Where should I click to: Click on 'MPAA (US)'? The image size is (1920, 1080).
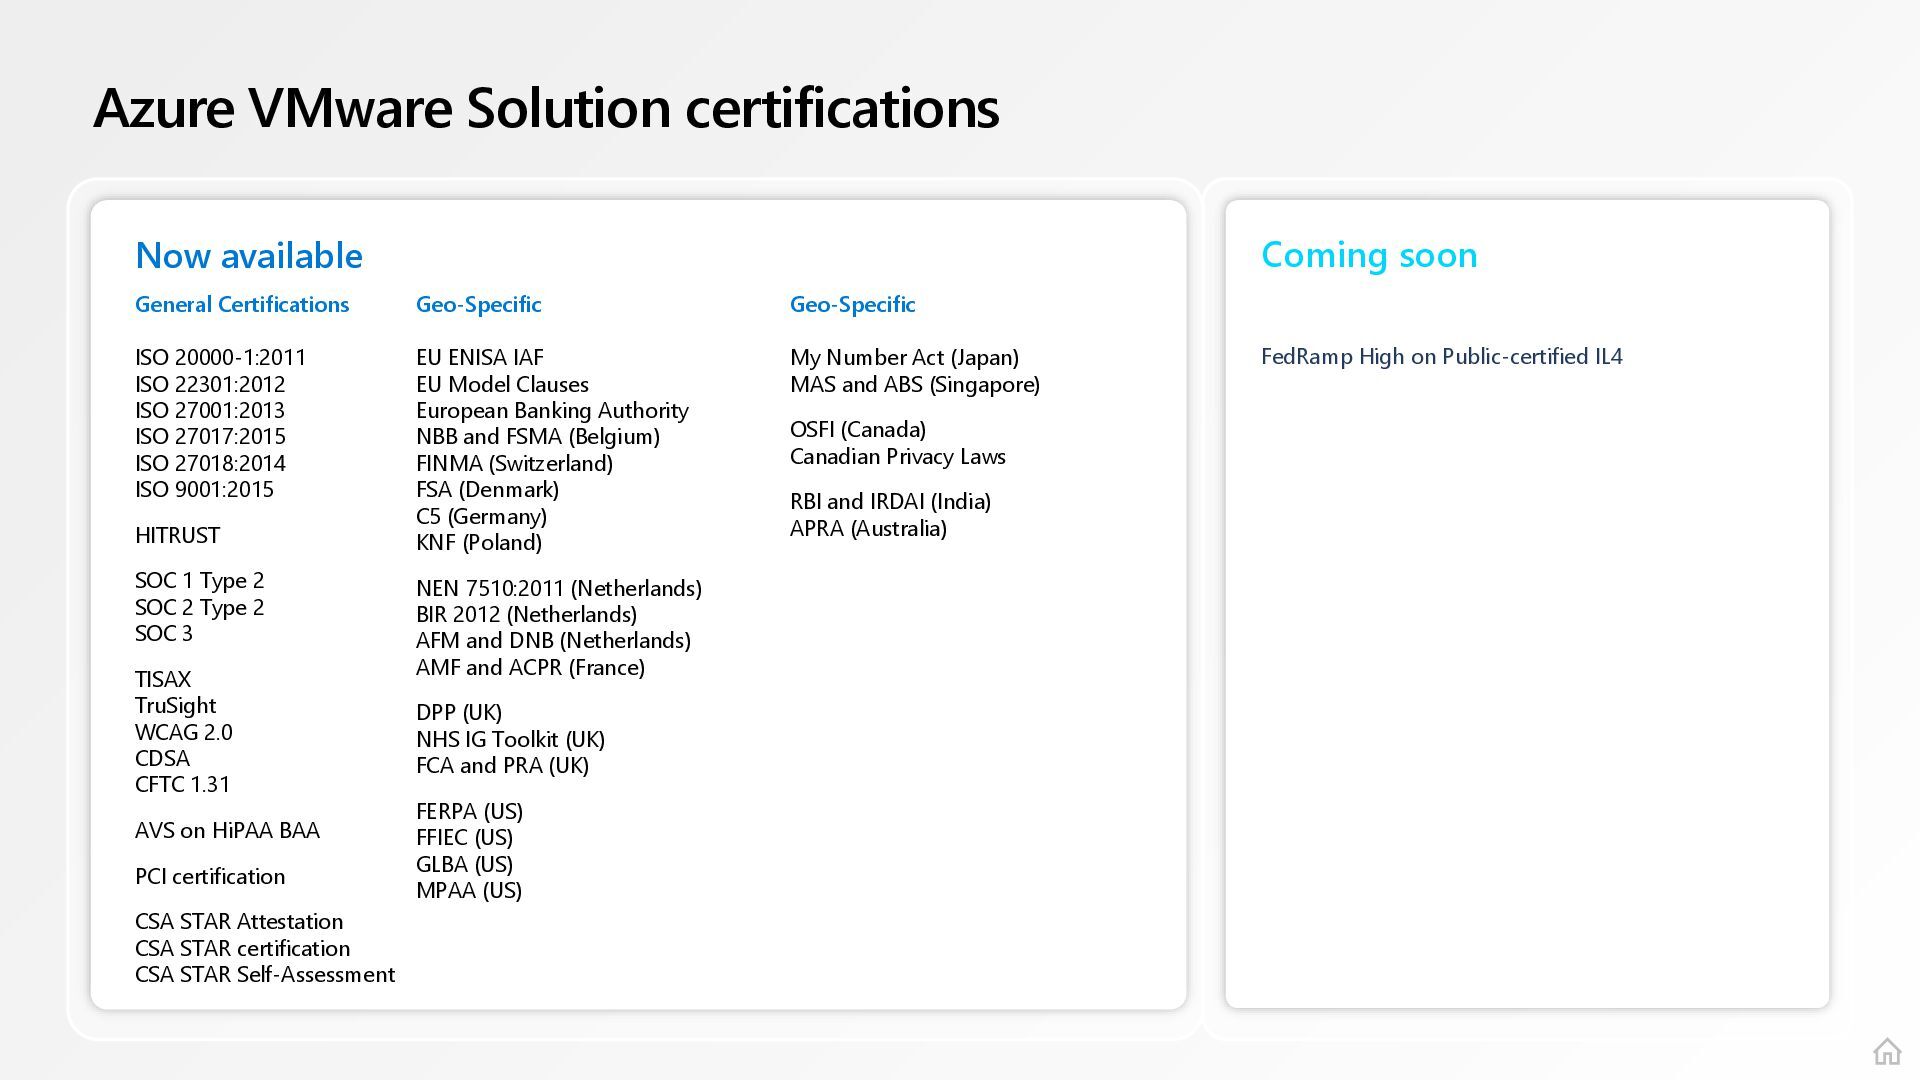469,891
